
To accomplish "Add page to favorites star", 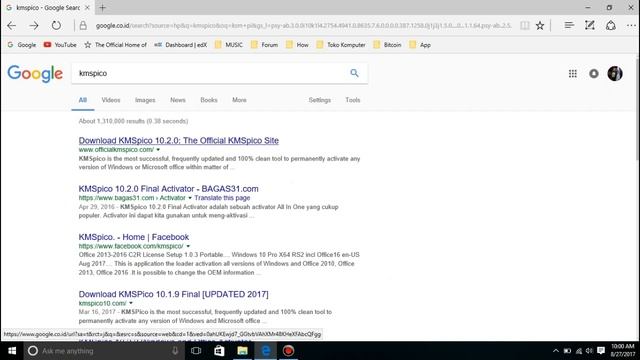I will point(540,26).
